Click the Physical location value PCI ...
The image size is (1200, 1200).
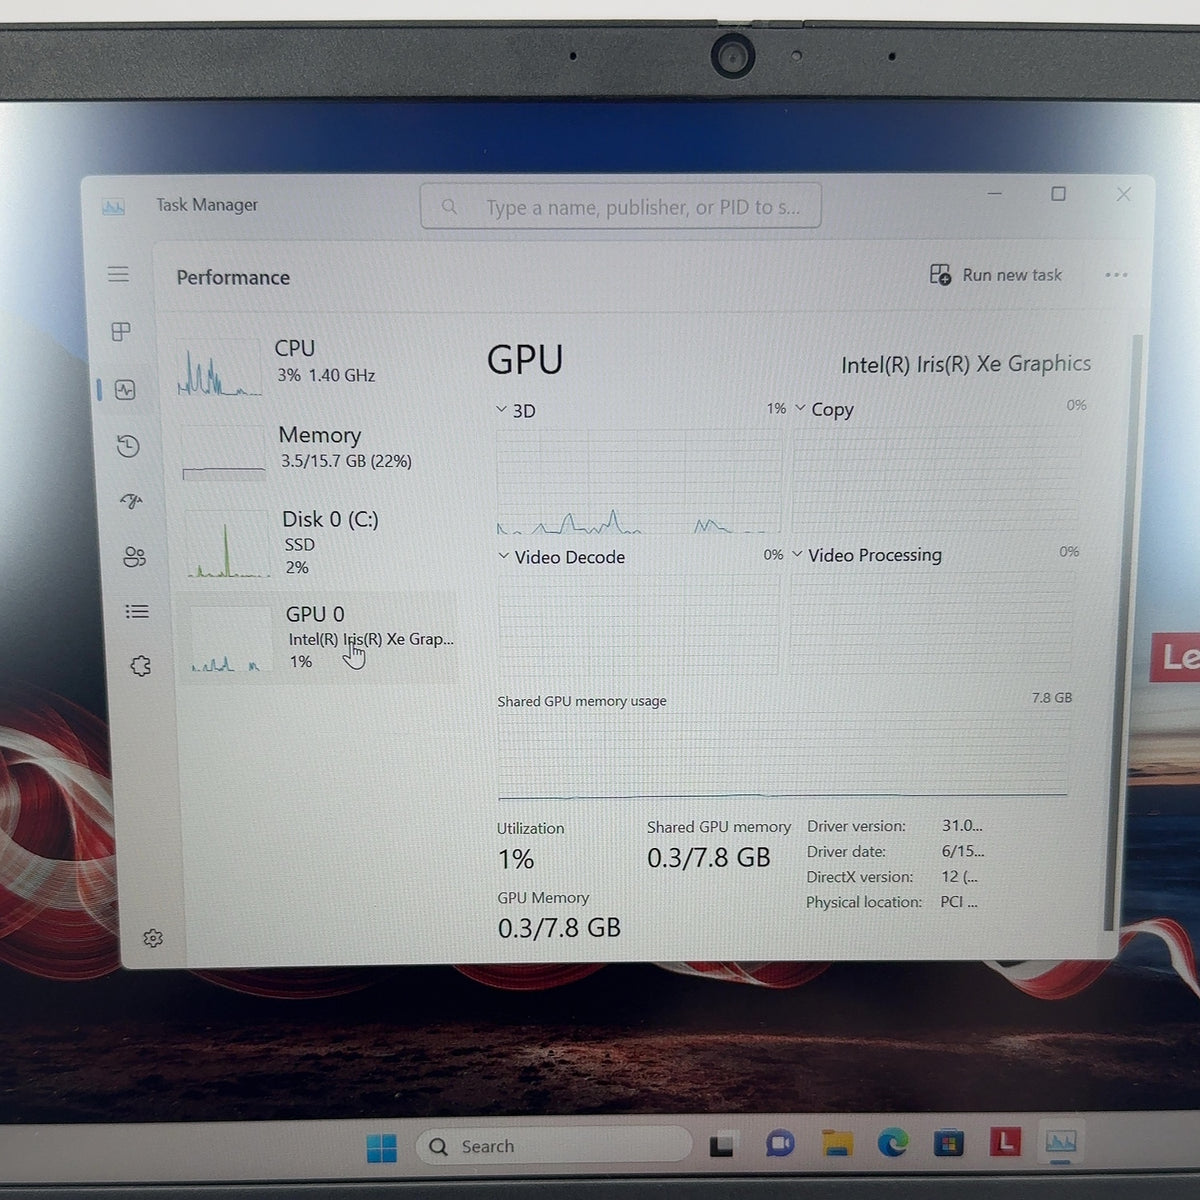click(958, 902)
